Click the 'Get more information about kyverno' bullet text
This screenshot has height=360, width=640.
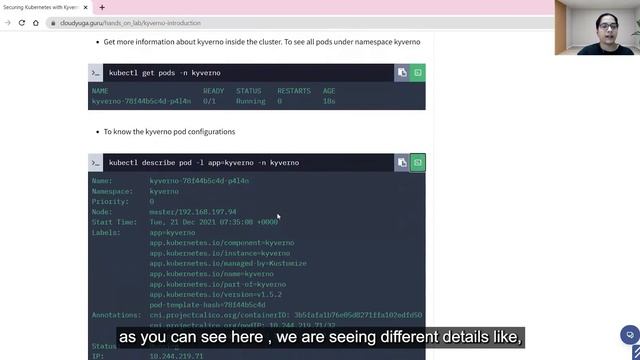click(262, 42)
